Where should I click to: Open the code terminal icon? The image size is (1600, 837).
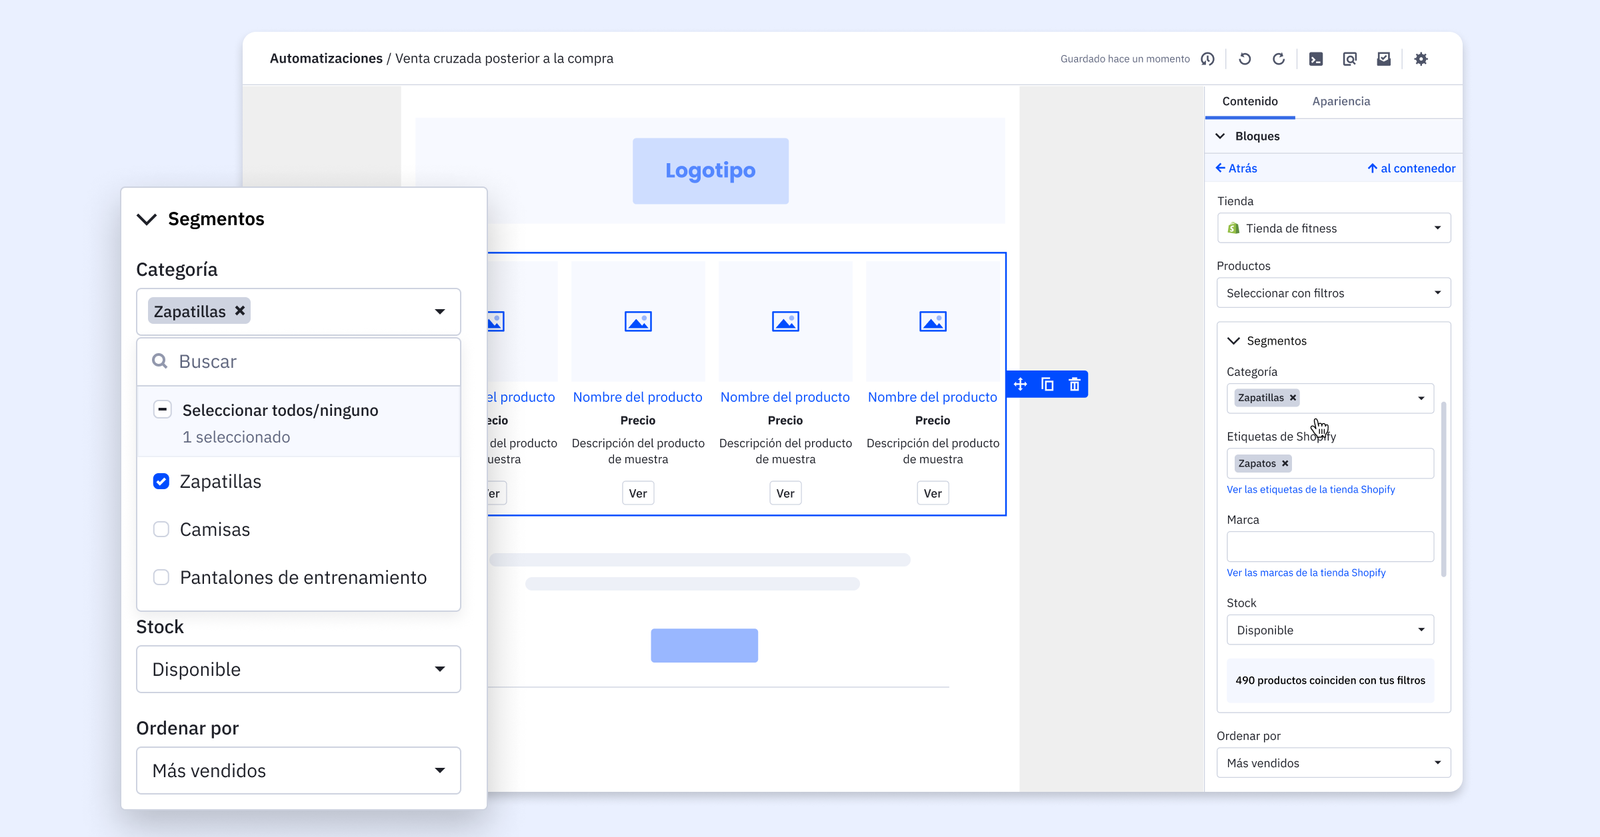click(1316, 59)
